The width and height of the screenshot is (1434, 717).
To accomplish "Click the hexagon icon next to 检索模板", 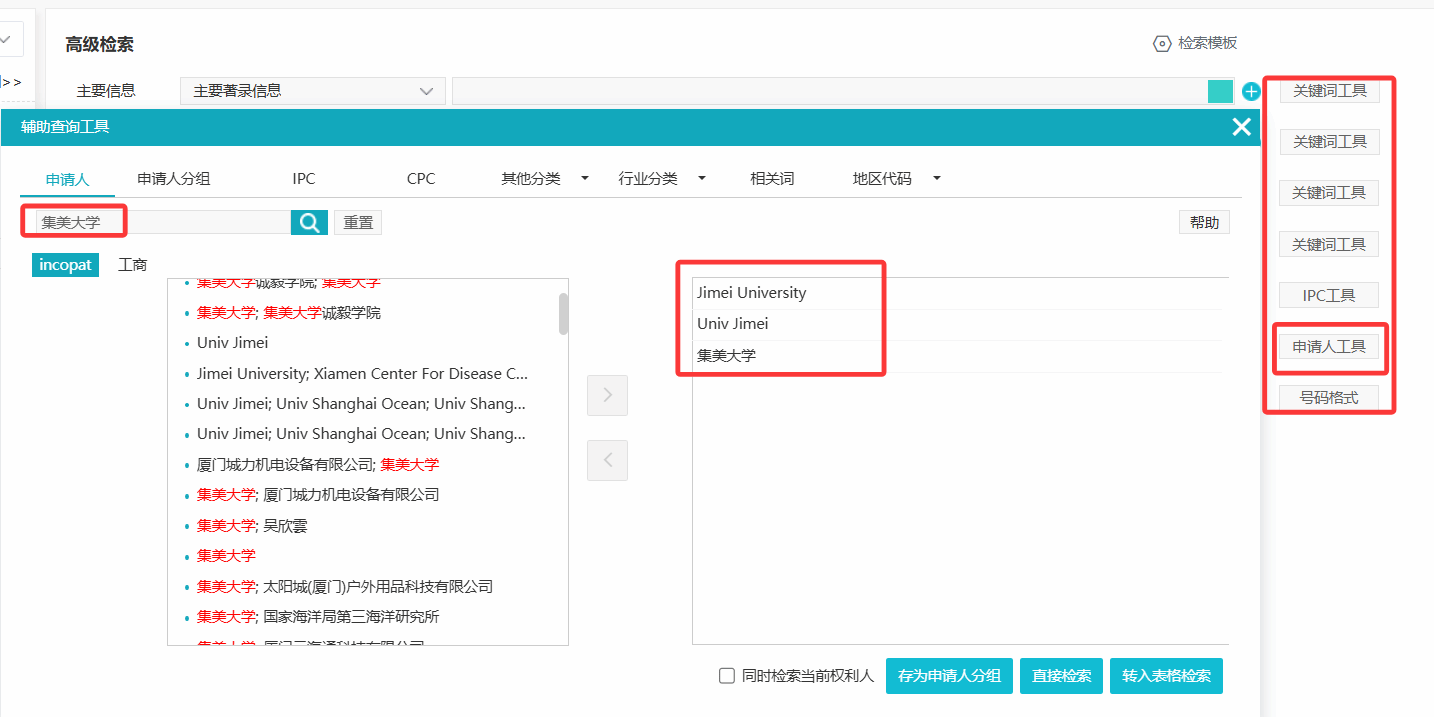I will [1162, 43].
